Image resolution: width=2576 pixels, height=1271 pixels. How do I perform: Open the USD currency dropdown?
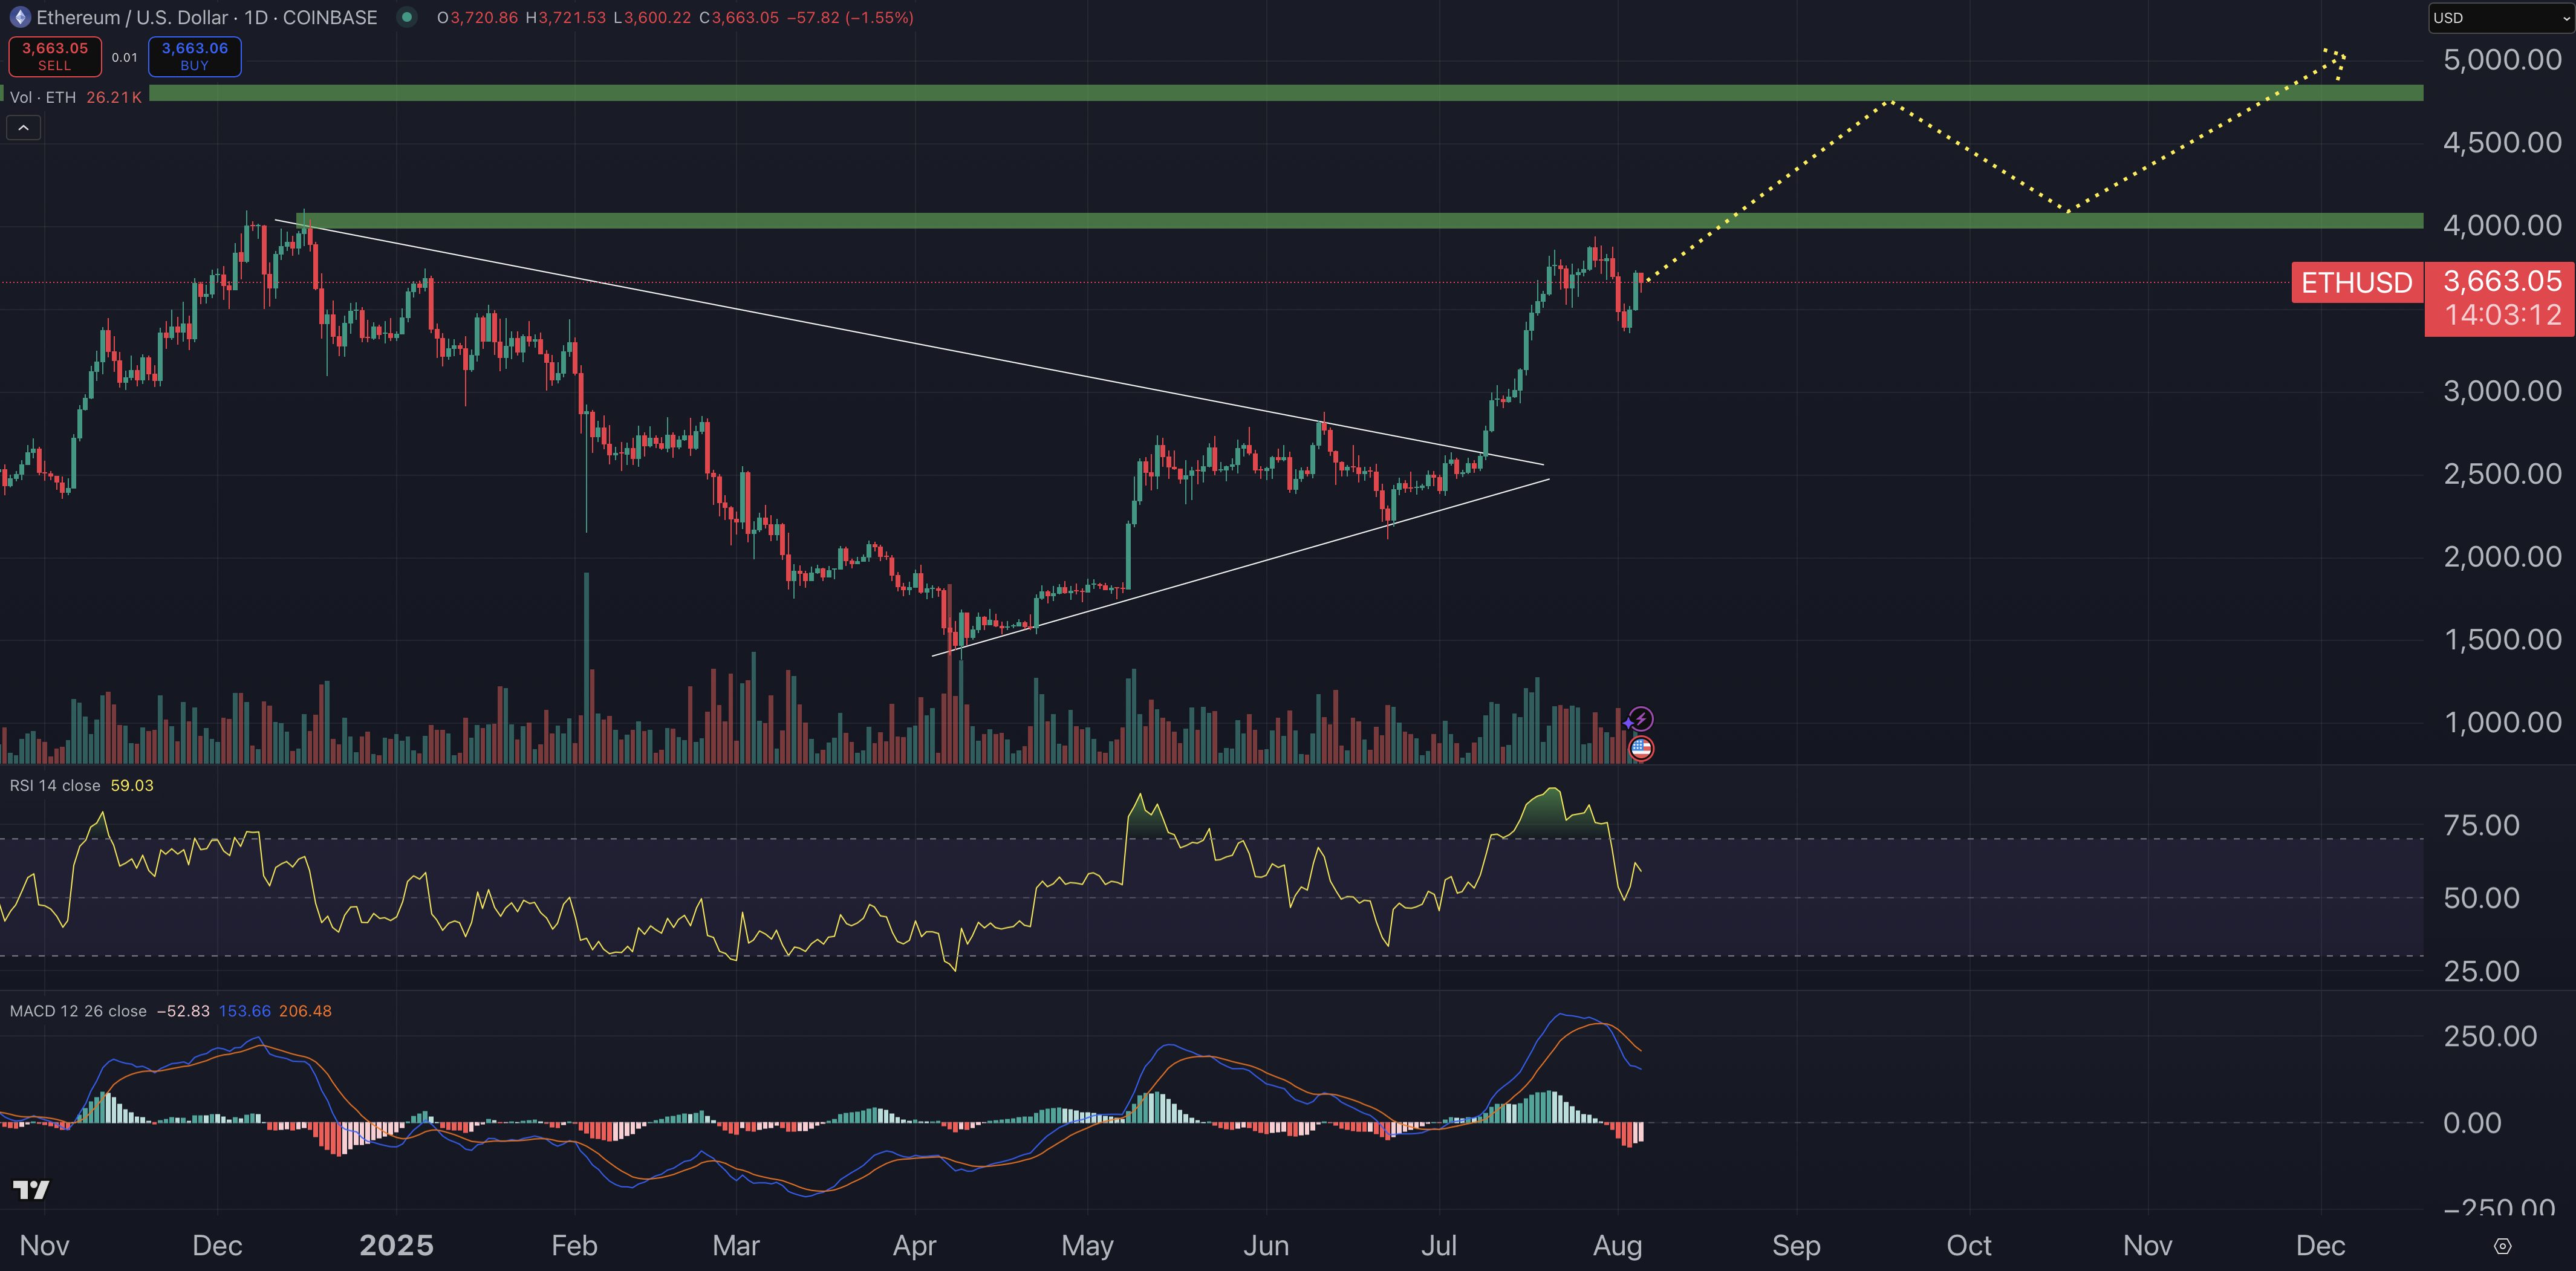pyautogui.click(x=2501, y=17)
